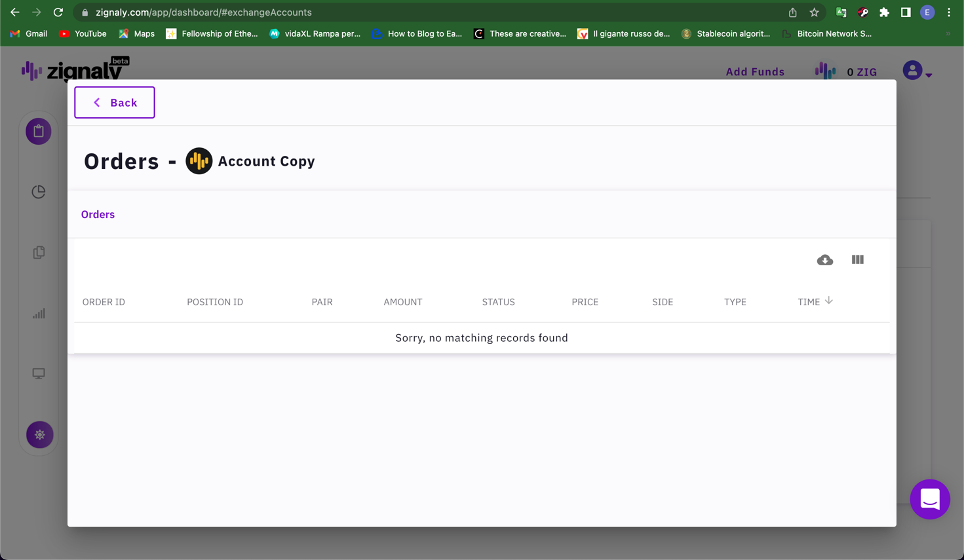Open the Maps bookmark

[136, 34]
